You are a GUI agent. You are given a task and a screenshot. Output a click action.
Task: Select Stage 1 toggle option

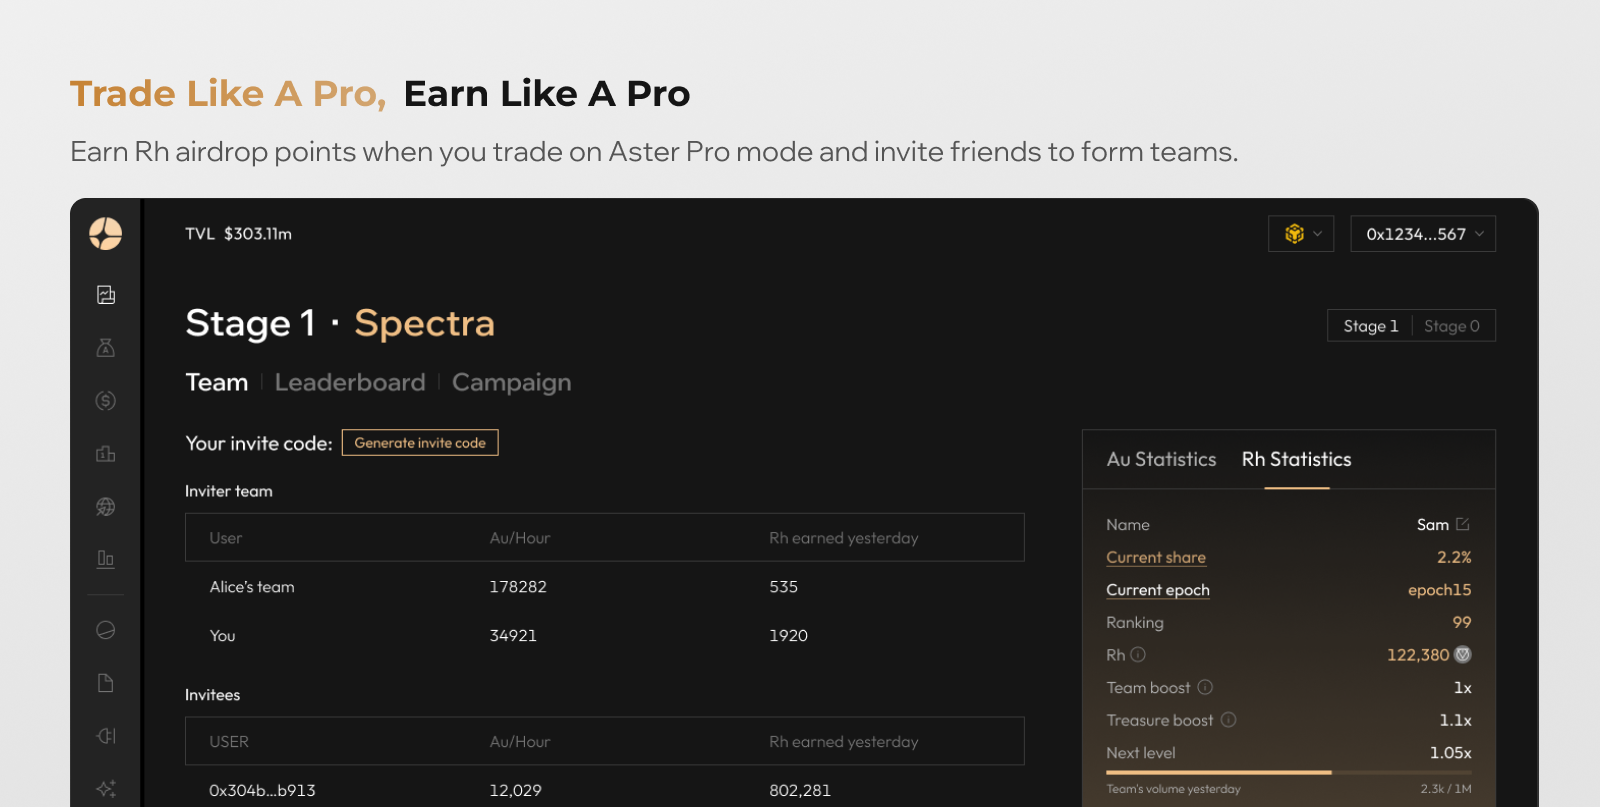tap(1370, 326)
